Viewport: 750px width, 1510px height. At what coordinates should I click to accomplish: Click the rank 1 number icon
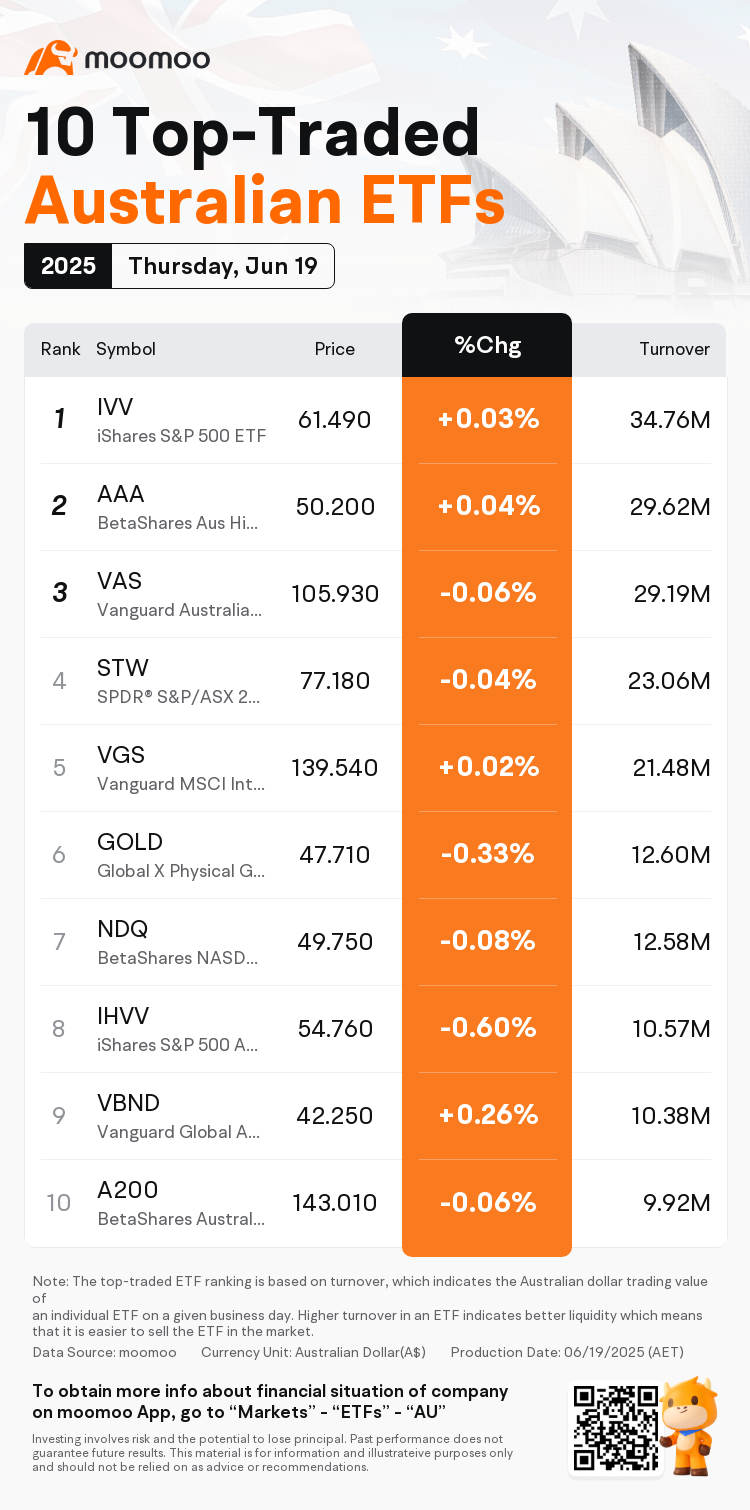click(60, 420)
